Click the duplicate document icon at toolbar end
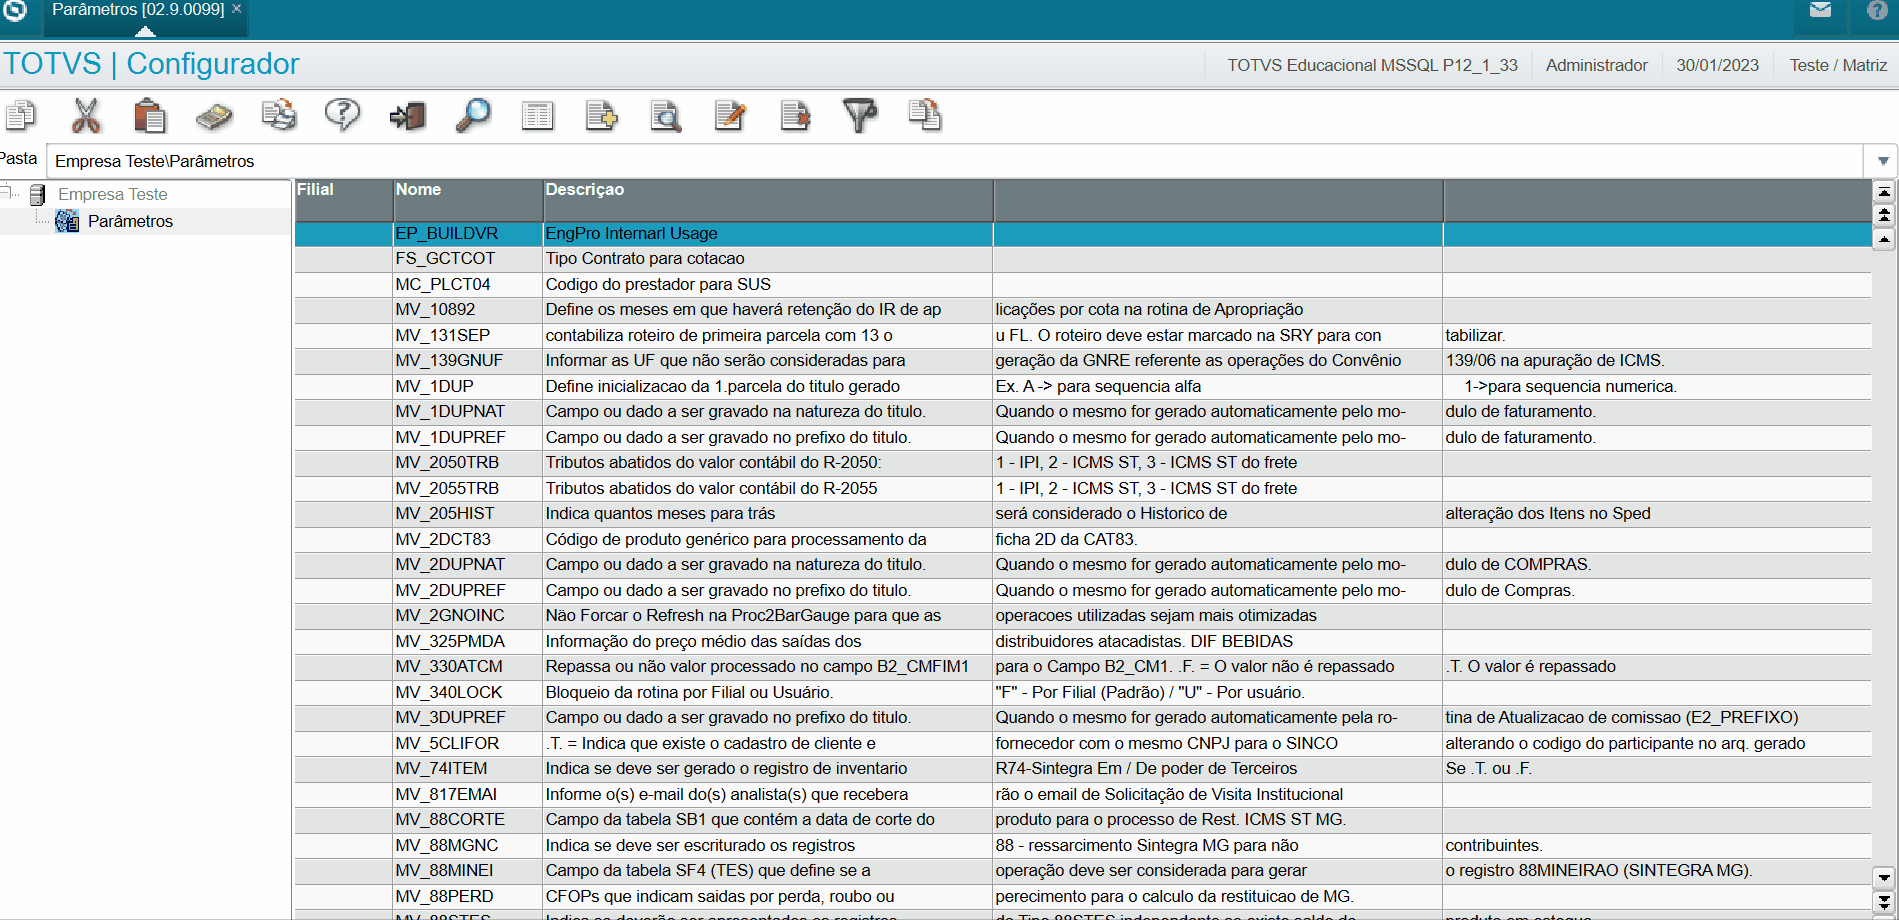 tap(925, 116)
